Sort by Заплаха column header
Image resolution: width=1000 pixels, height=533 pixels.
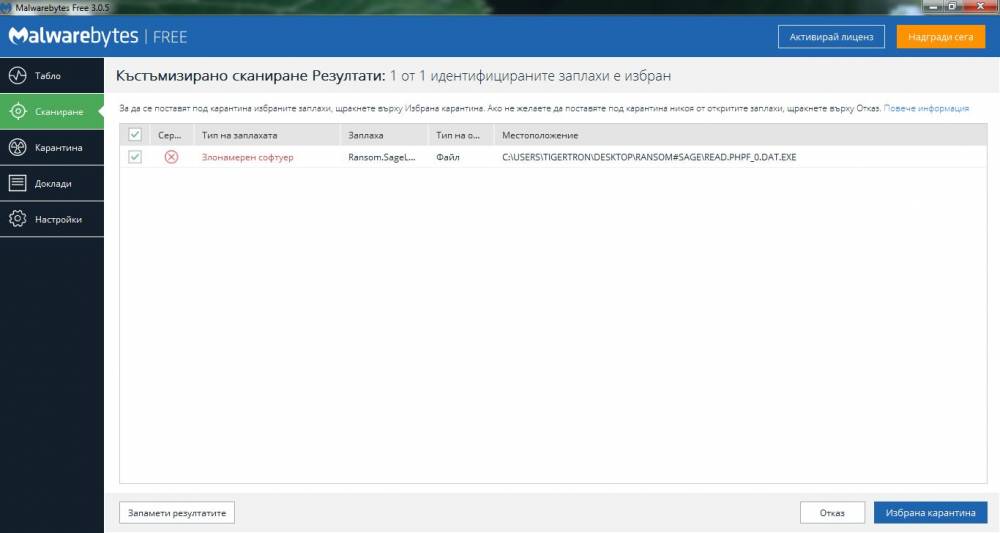click(384, 135)
